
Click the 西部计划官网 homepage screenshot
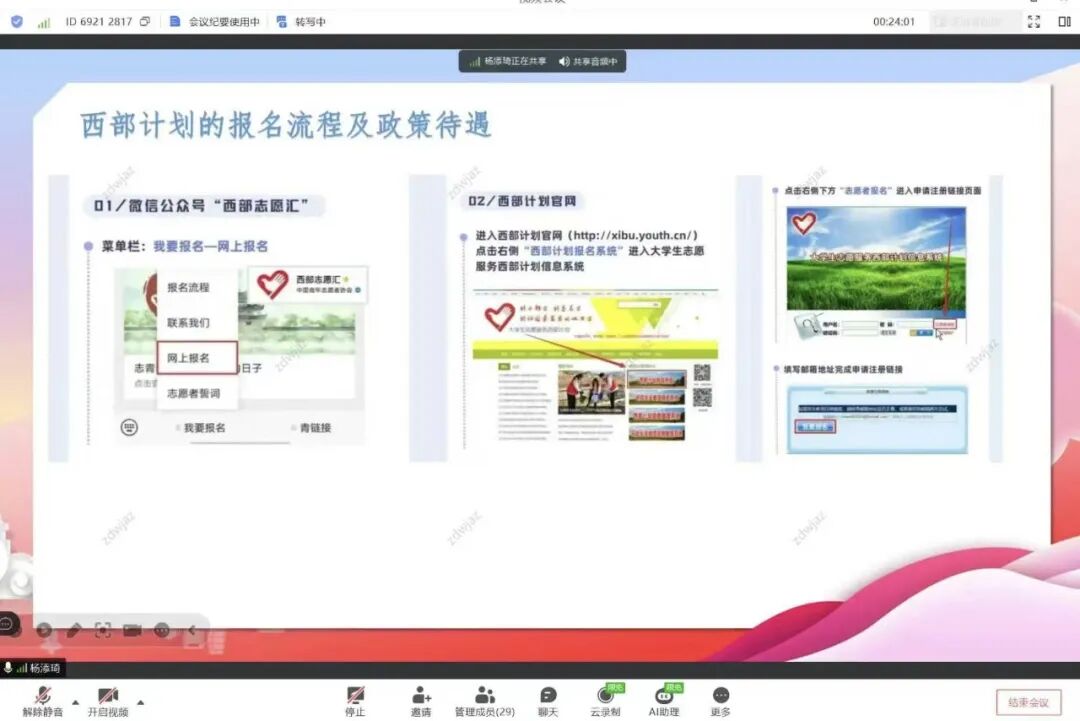click(595, 366)
